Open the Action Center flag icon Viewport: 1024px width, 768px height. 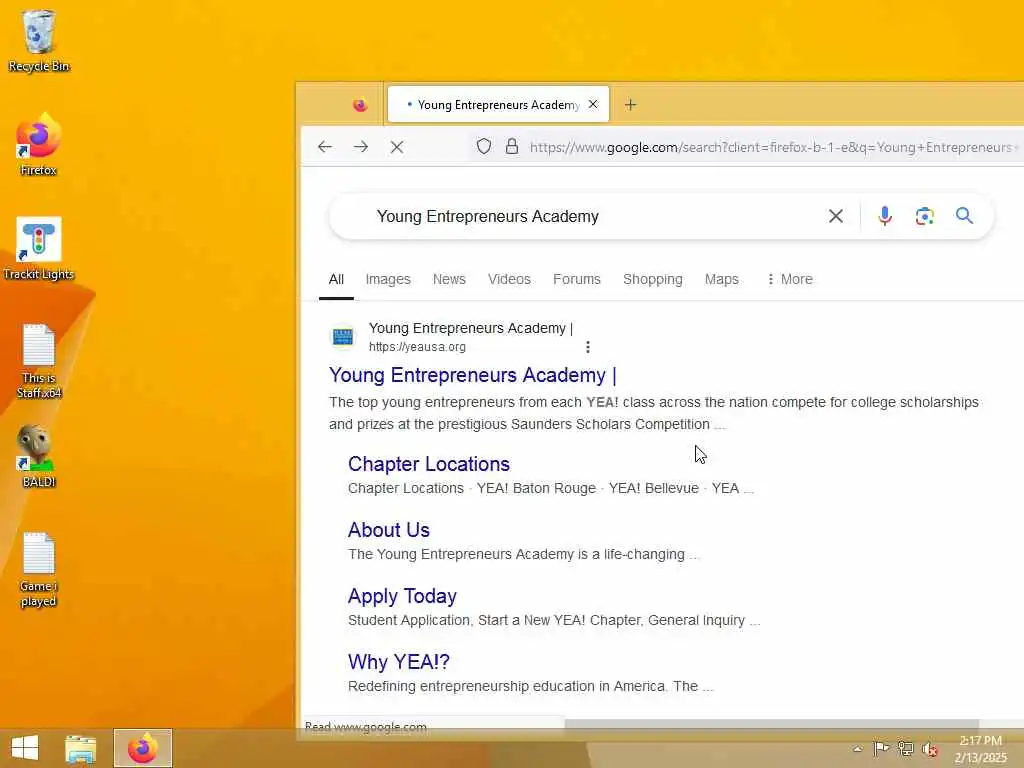click(881, 748)
